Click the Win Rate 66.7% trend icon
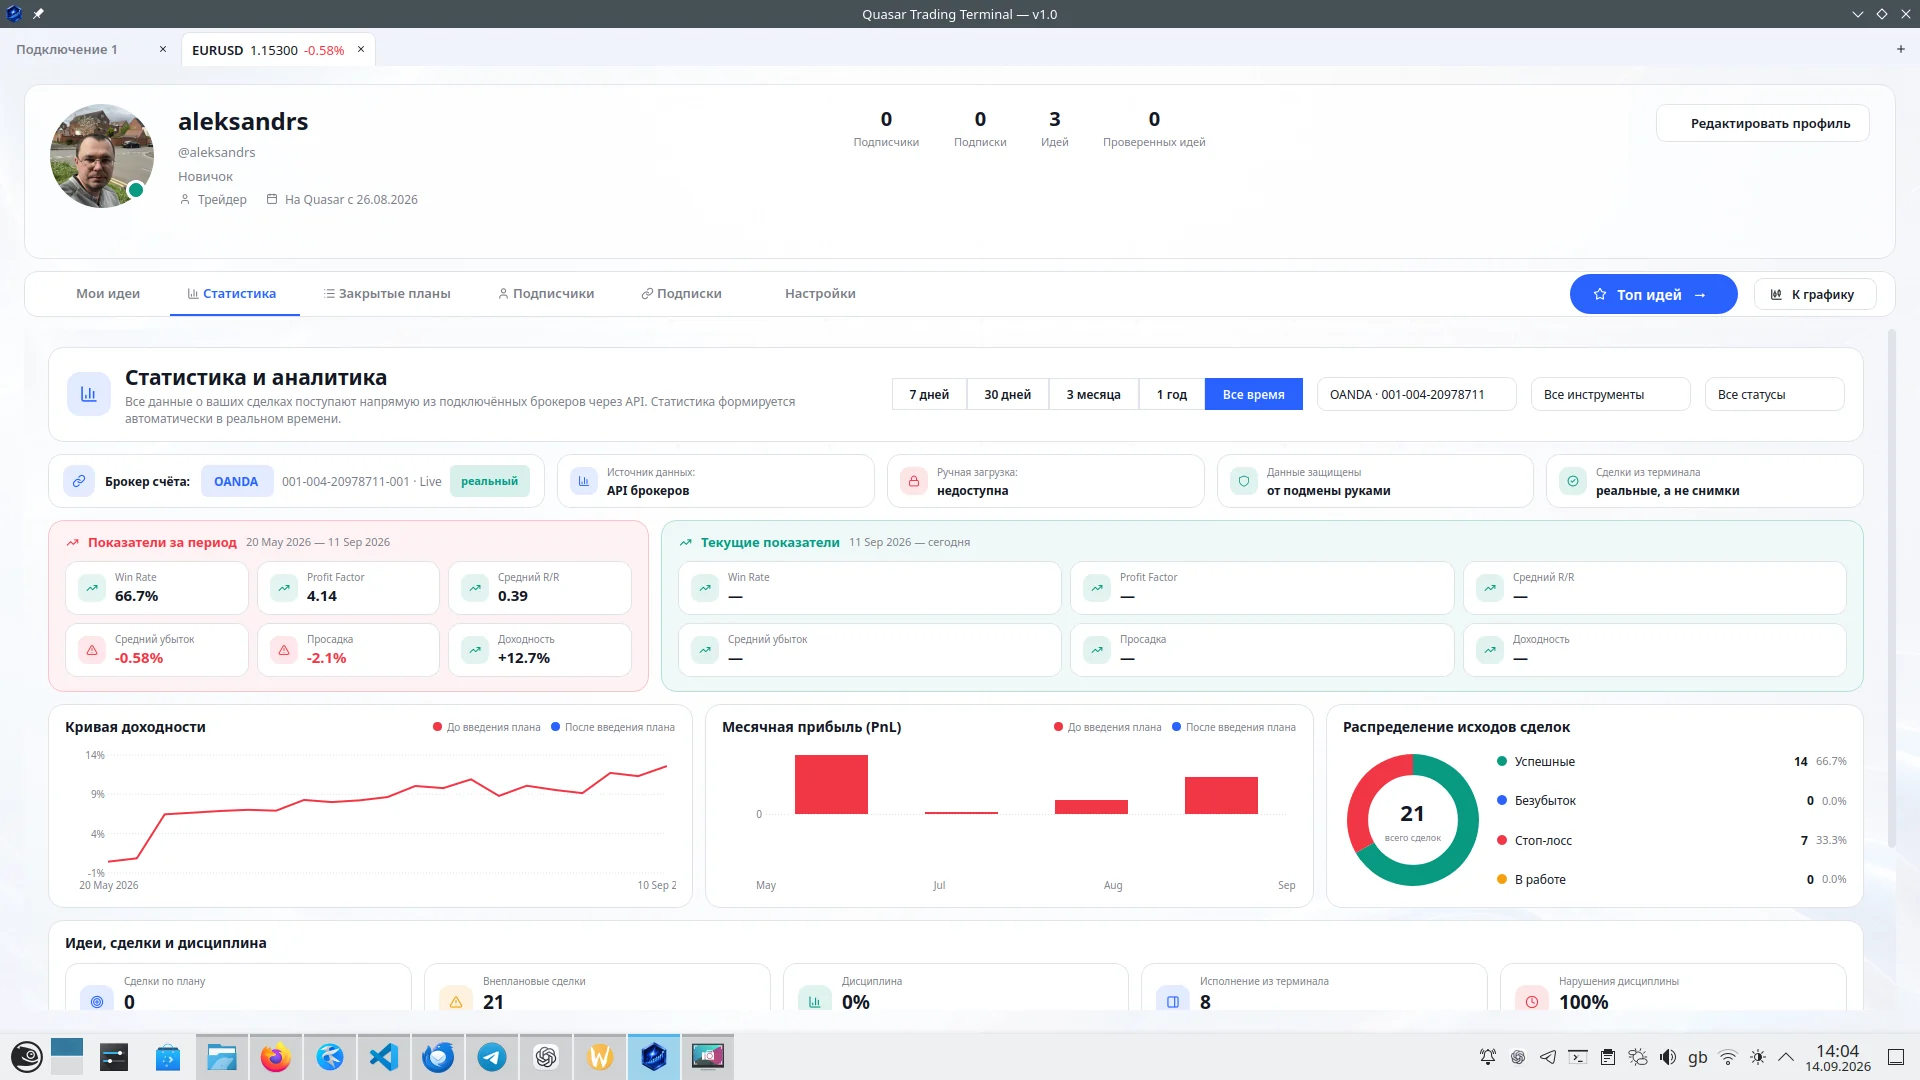Viewport: 1920px width, 1080px height. 92,588
